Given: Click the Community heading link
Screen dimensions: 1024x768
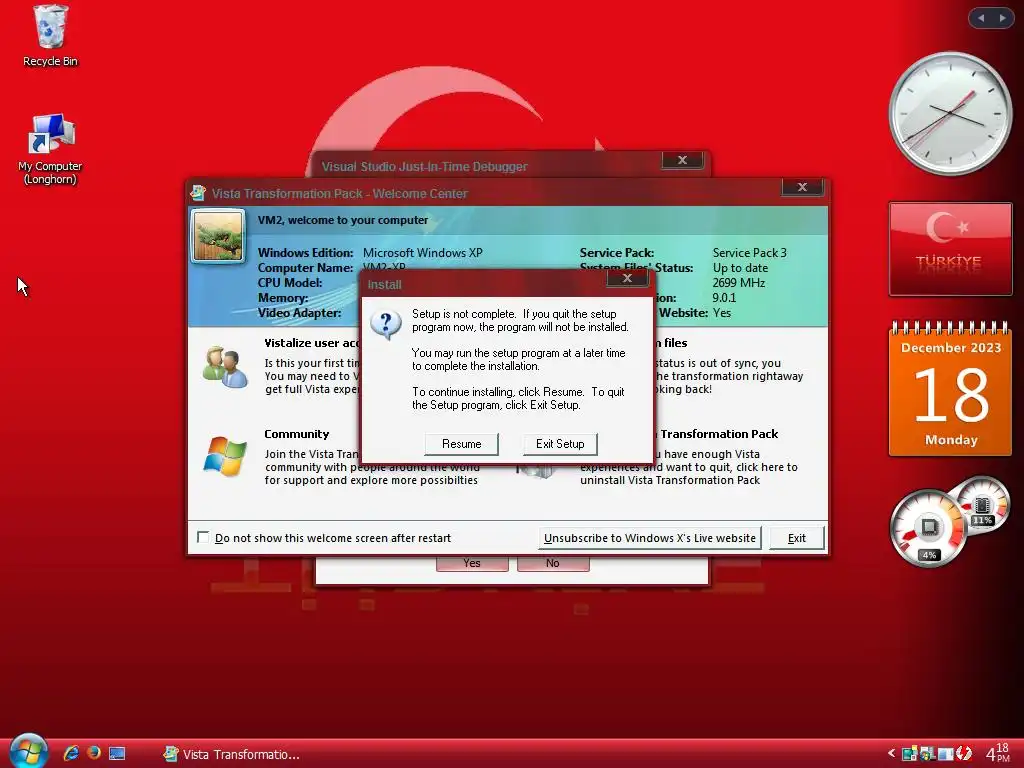Looking at the screenshot, I should point(296,434).
